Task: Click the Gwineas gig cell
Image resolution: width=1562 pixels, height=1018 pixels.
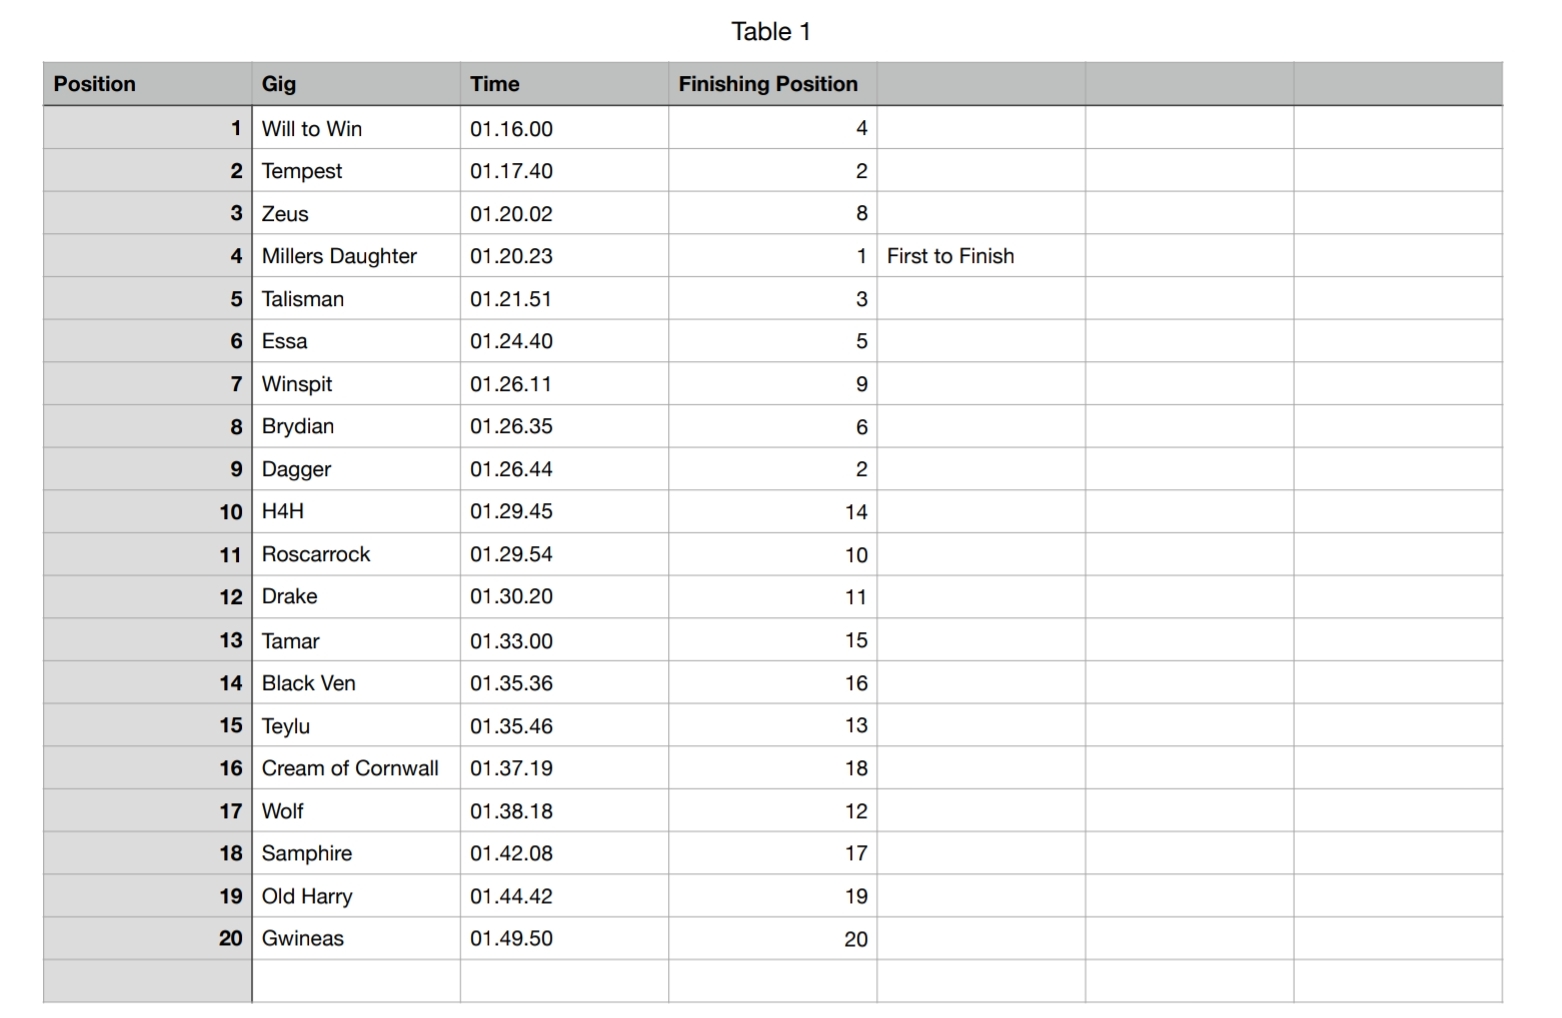Action: (x=356, y=938)
